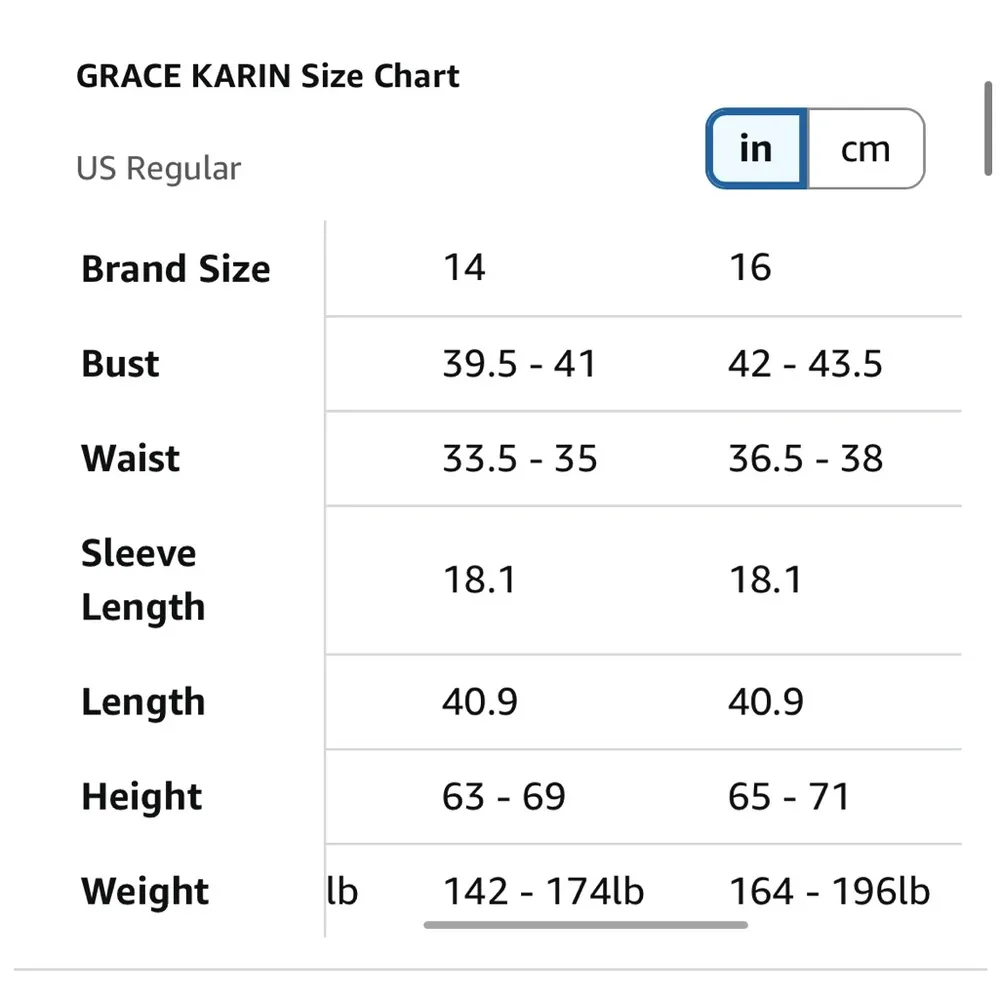Click the 18.1 sleeve length value

(x=480, y=580)
